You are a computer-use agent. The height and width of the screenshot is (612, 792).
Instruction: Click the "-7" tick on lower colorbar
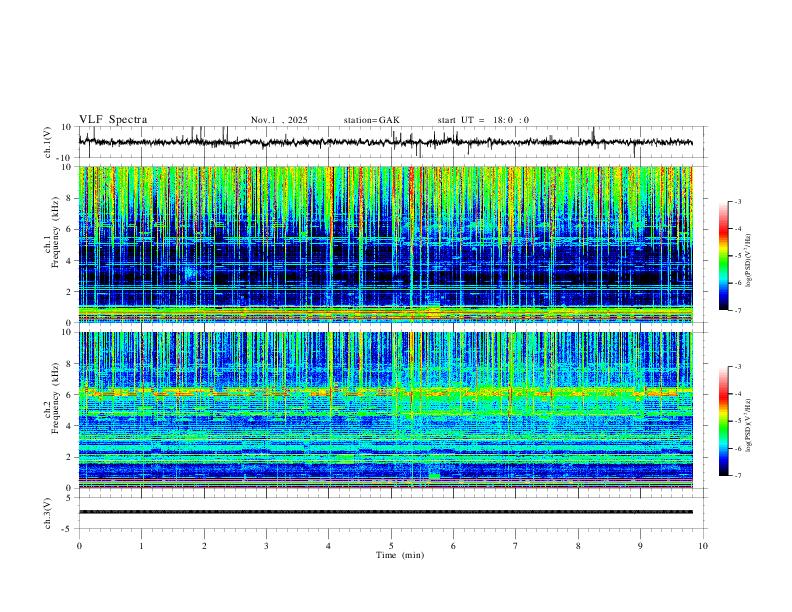(x=737, y=476)
